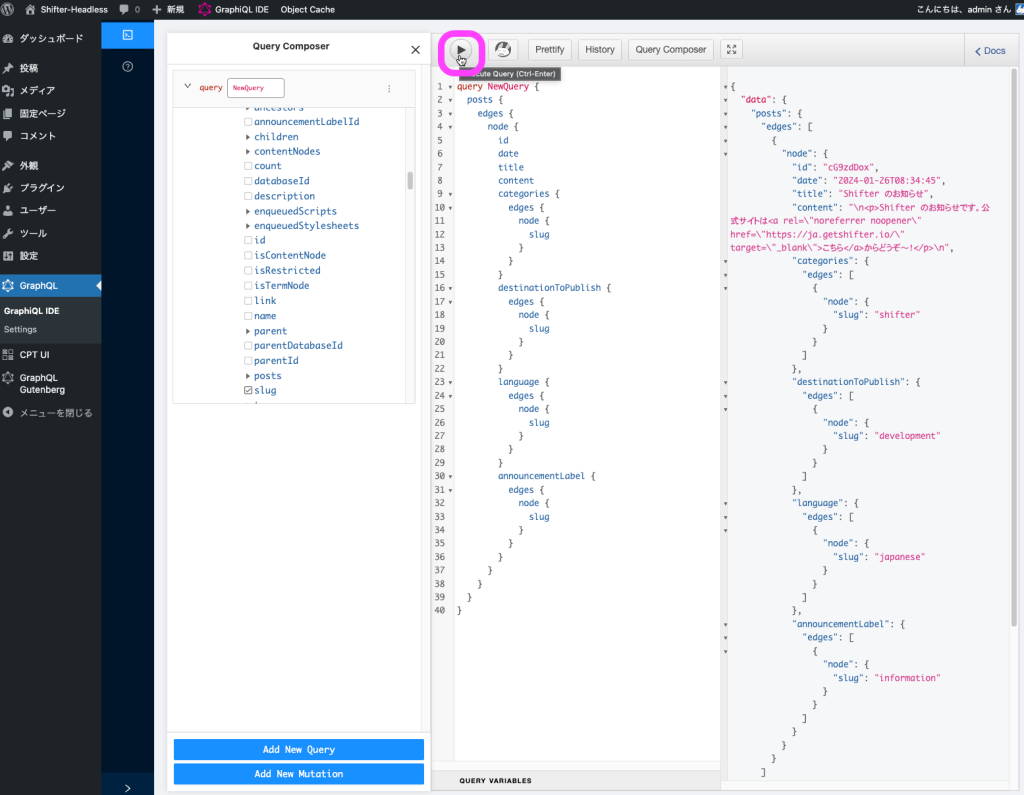This screenshot has width=1024, height=795.
Task: Collapse the NewQuery section chevron
Action: point(187,86)
